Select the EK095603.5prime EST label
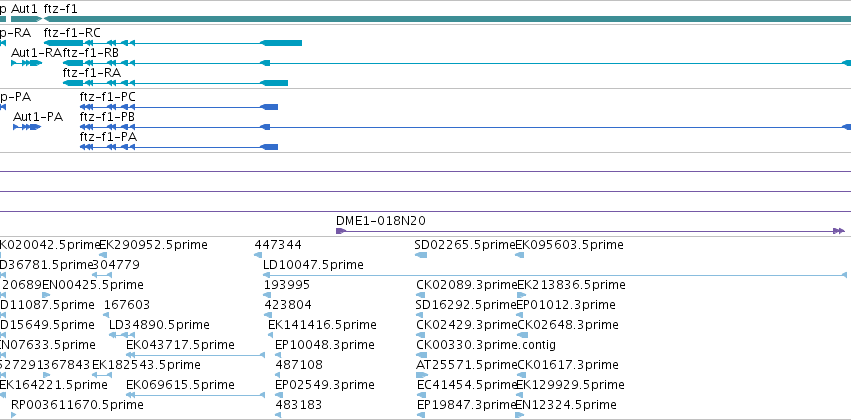 [x=569, y=245]
